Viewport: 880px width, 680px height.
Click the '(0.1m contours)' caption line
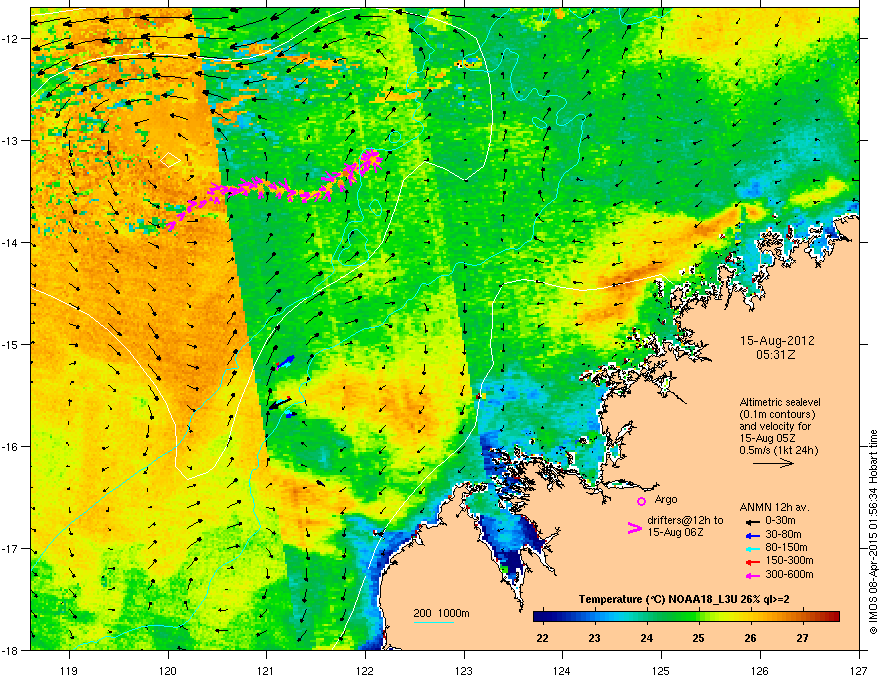point(777,415)
